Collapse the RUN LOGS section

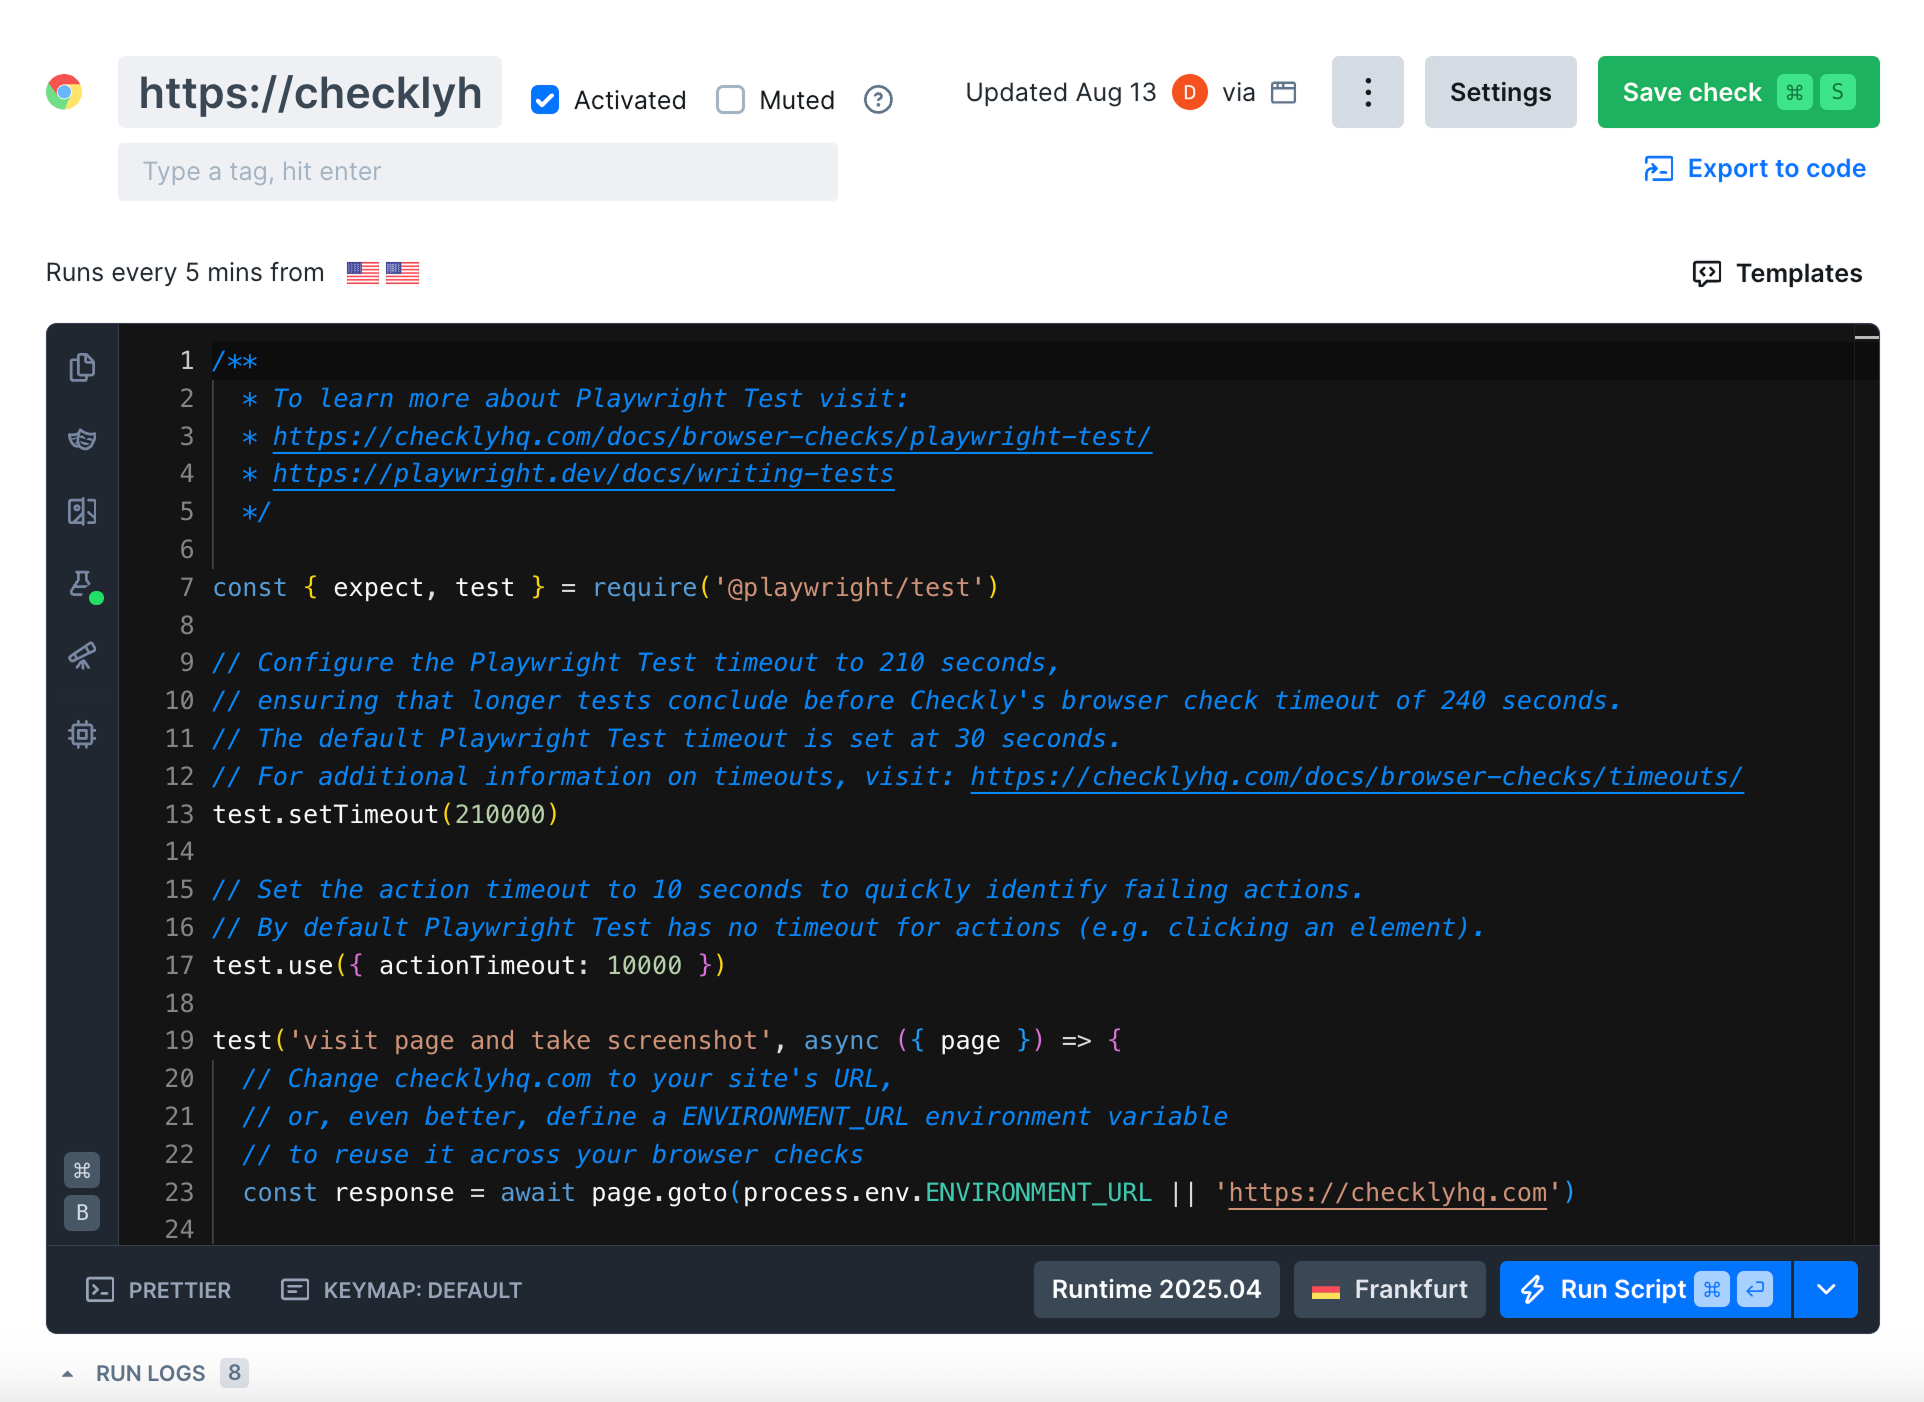67,1373
